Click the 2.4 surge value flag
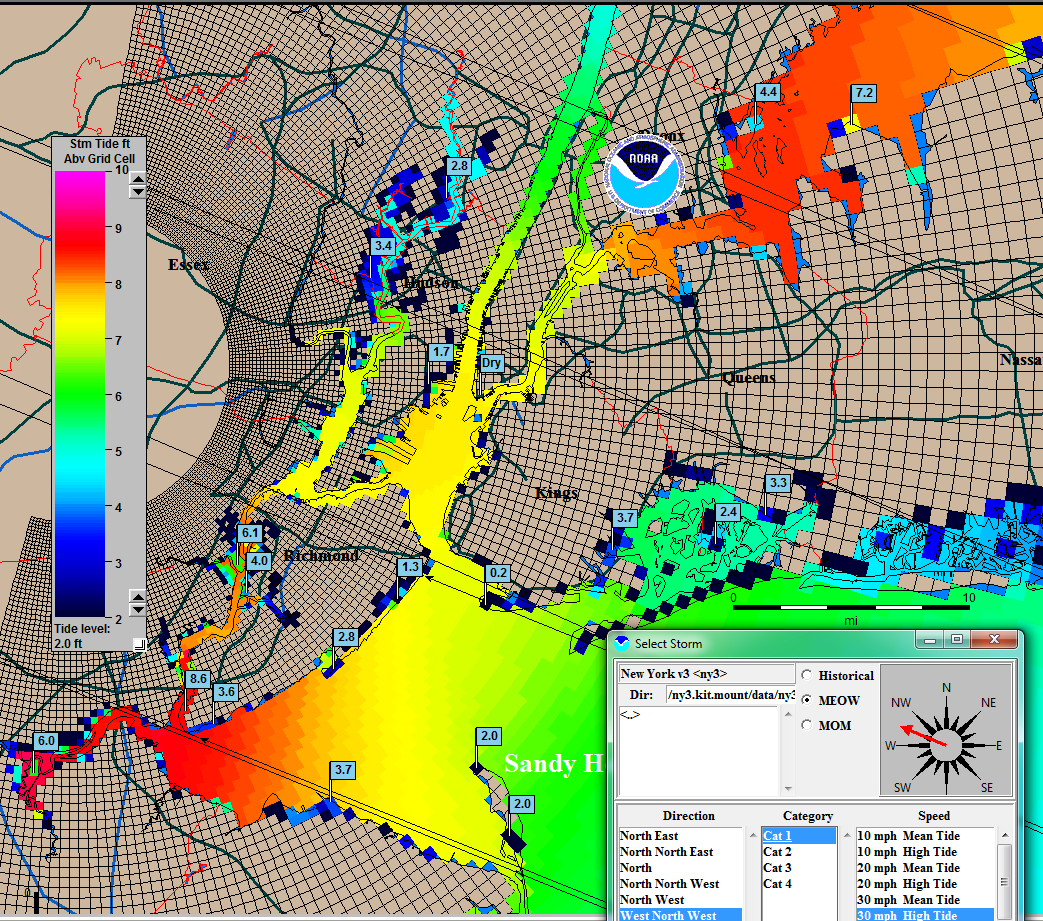 pos(728,511)
